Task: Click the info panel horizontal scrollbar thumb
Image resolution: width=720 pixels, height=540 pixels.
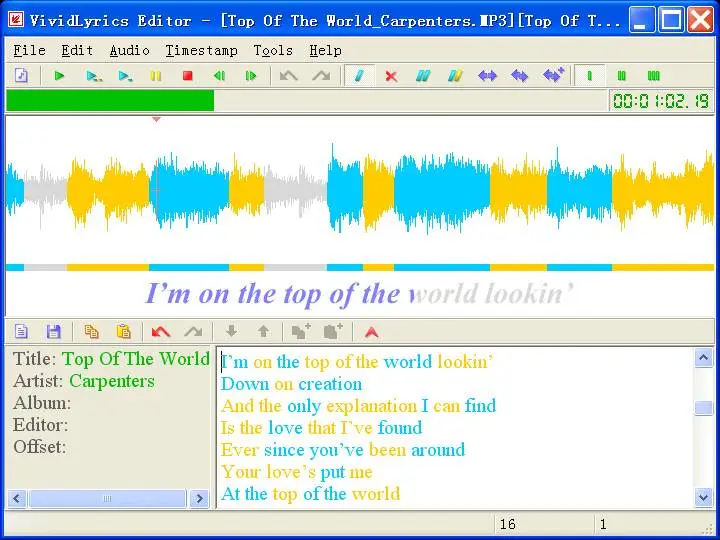Action: pos(107,498)
